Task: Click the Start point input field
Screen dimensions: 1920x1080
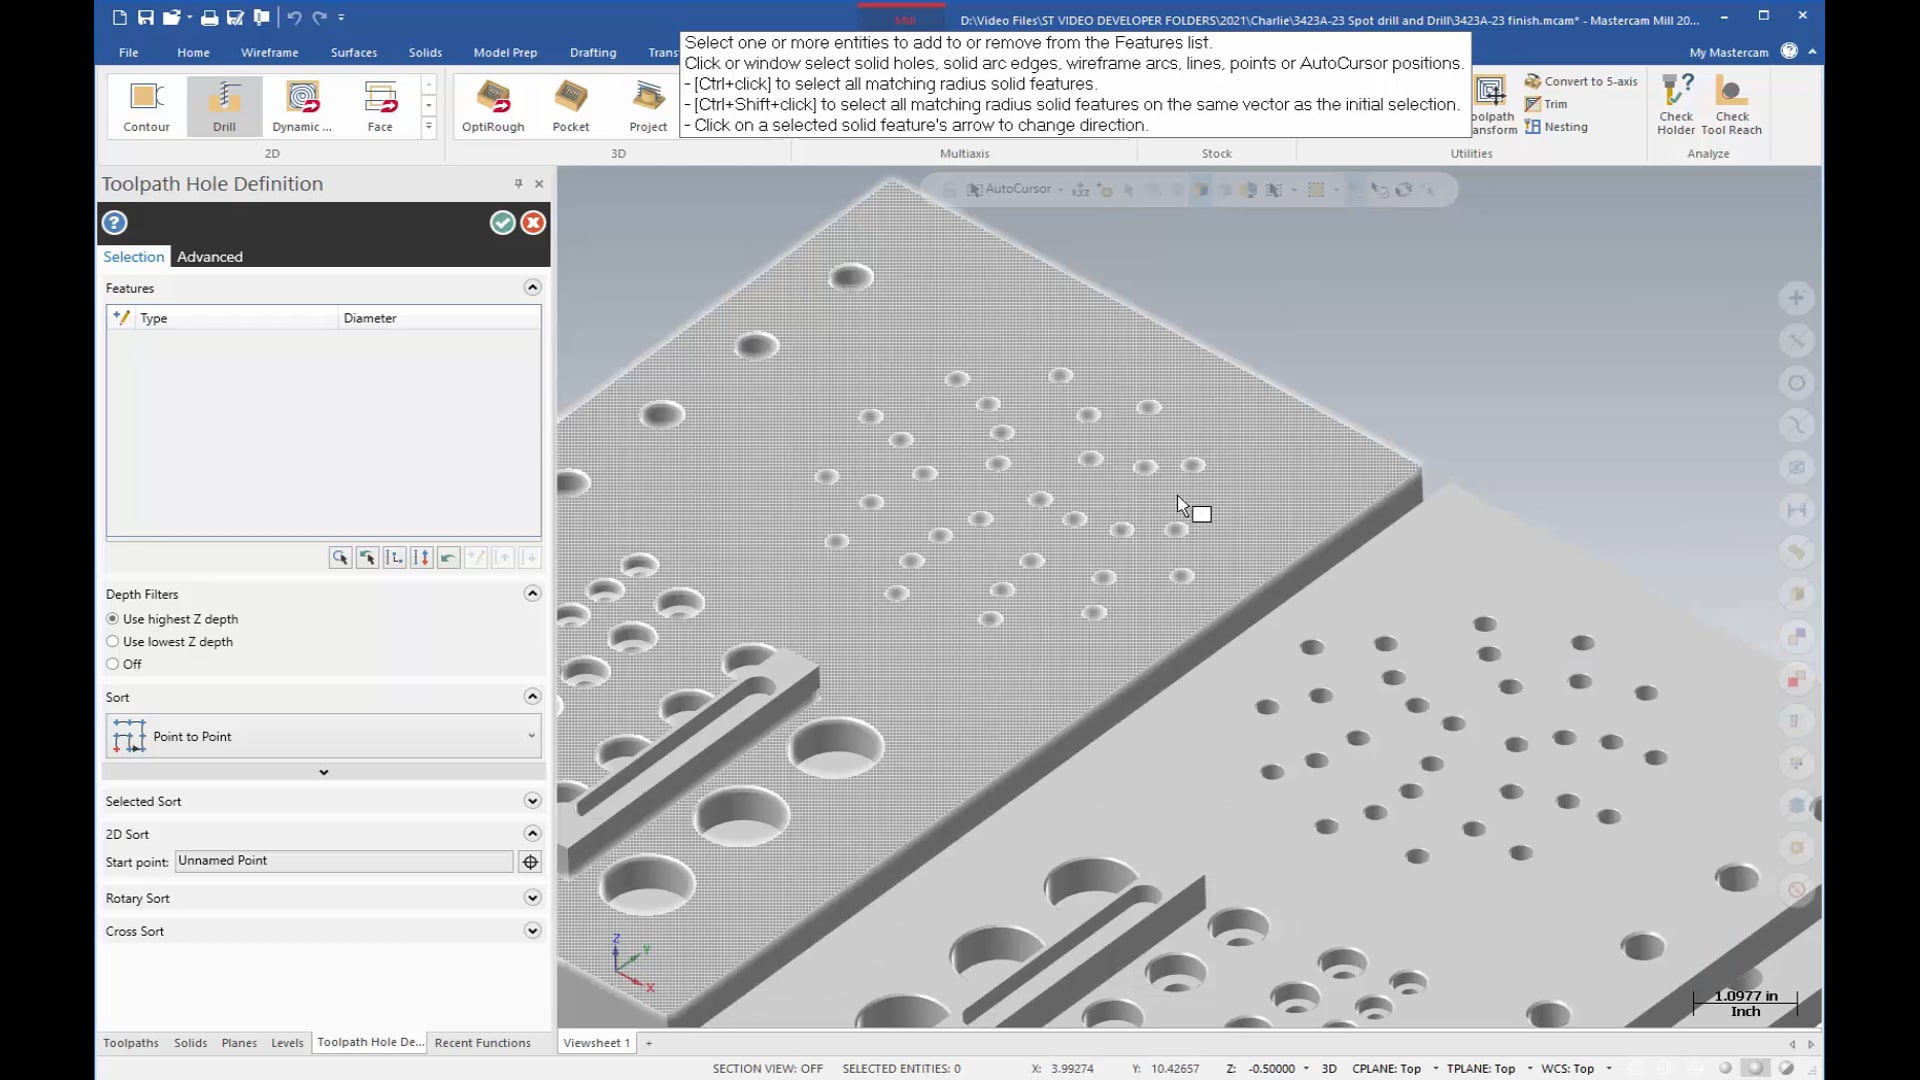Action: coord(343,860)
